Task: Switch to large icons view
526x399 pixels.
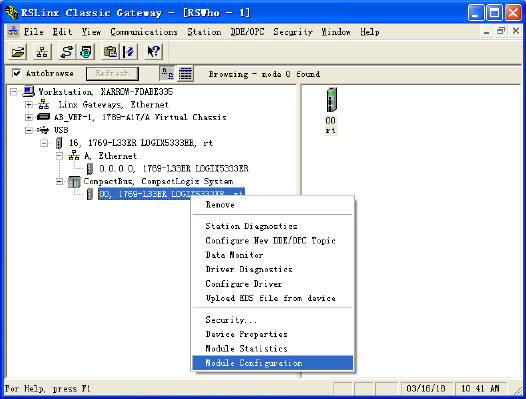Action: 167,73
